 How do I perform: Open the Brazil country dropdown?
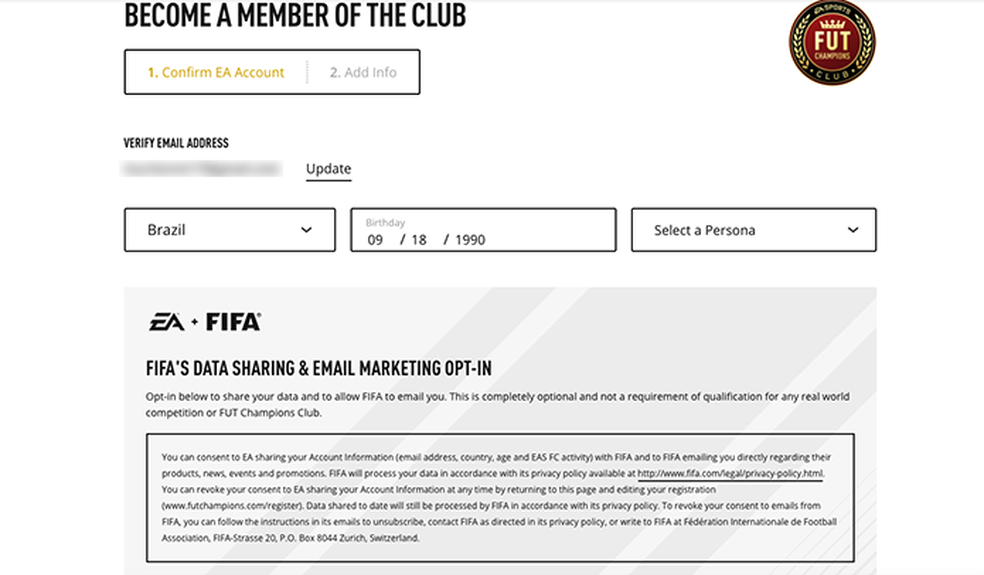coord(229,230)
